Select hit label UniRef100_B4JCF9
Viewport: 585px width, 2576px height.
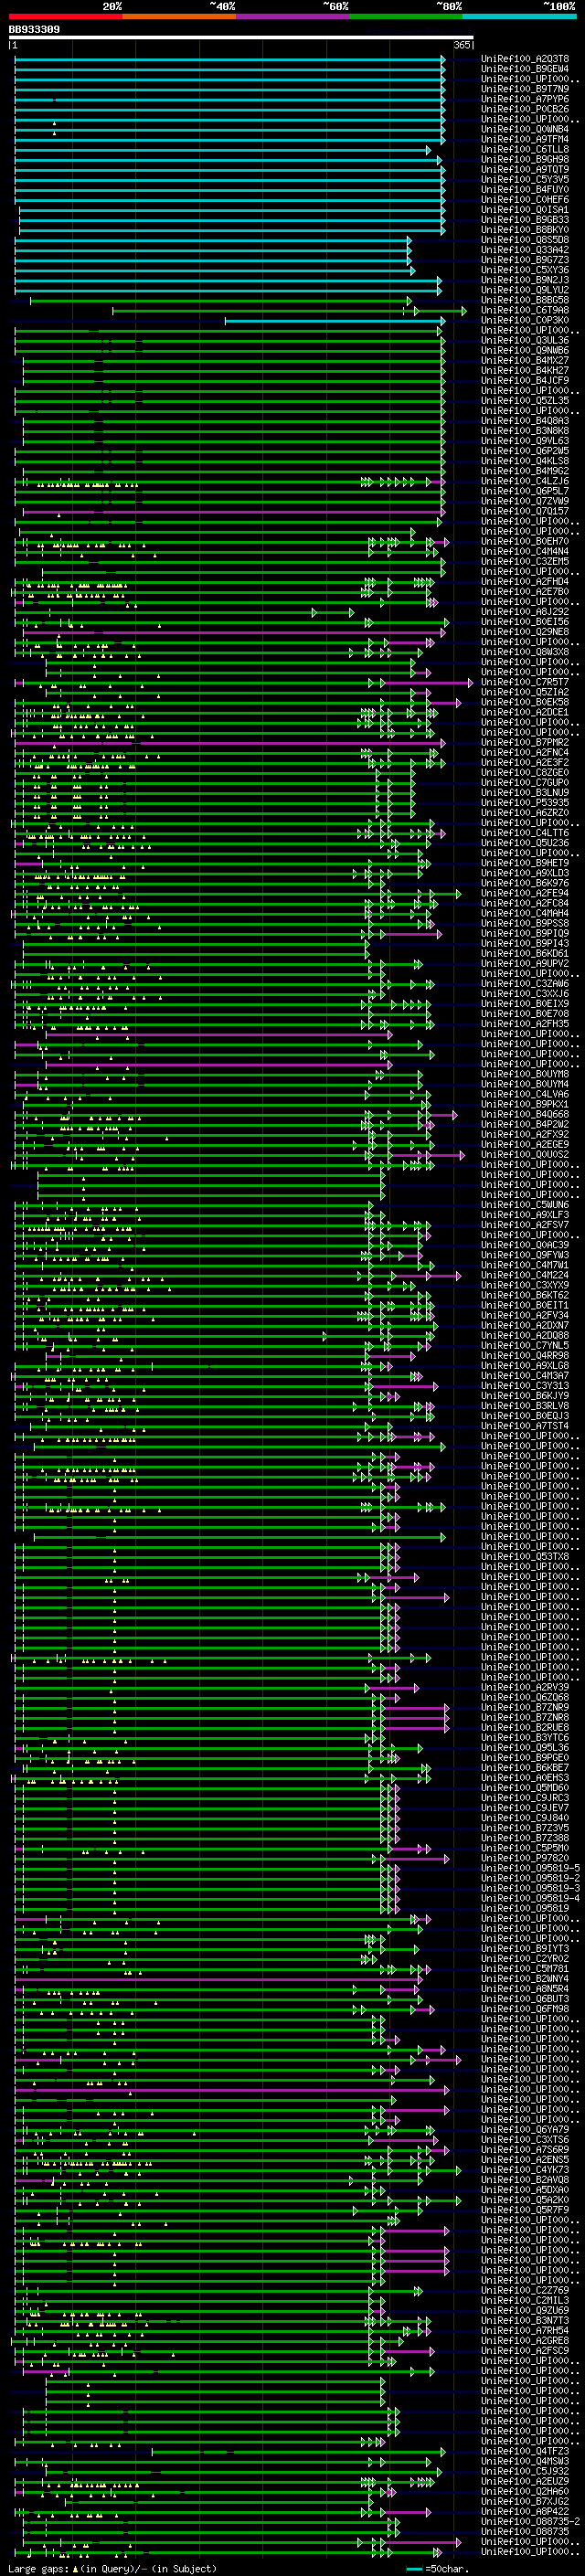click(x=525, y=380)
